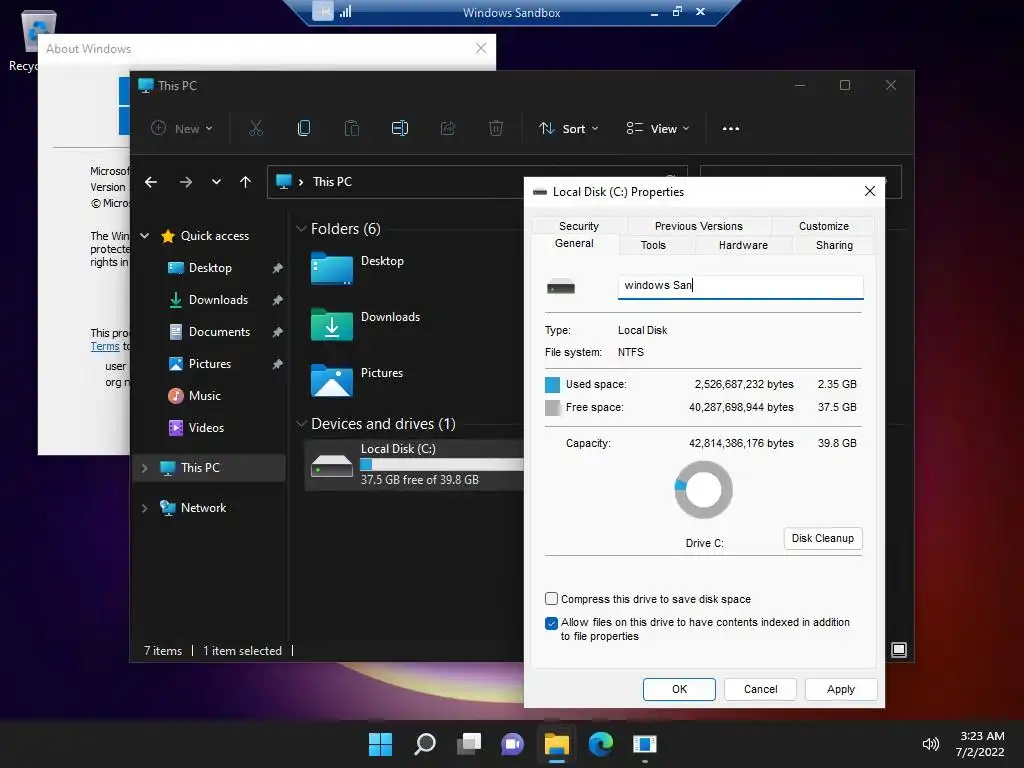Select the Local Disk (C:) drive icon

pyautogui.click(x=332, y=466)
